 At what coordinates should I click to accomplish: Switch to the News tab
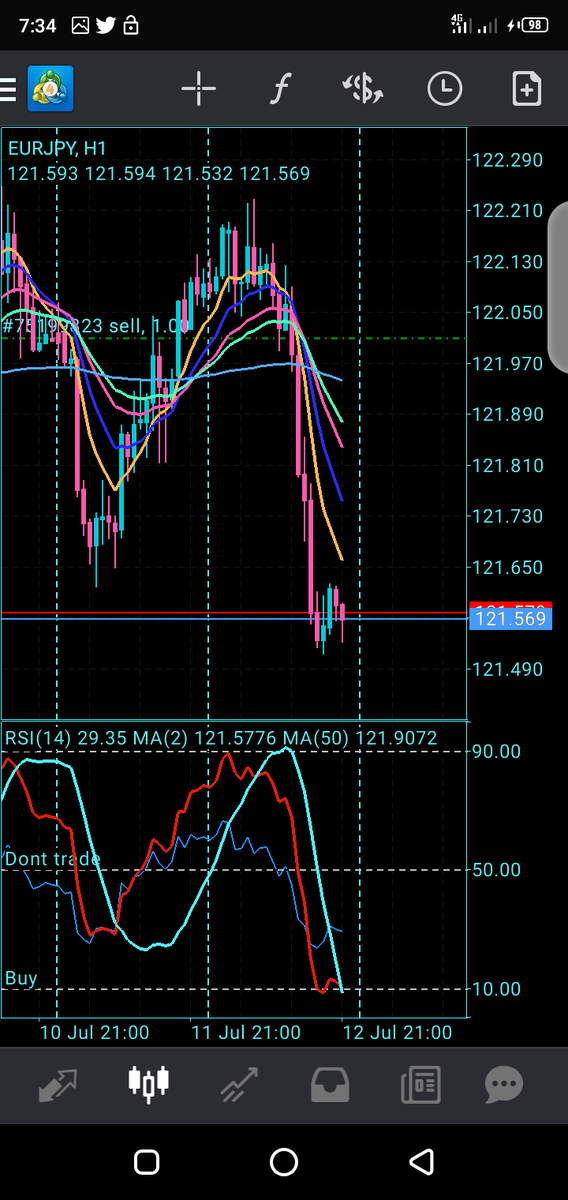coord(420,1084)
